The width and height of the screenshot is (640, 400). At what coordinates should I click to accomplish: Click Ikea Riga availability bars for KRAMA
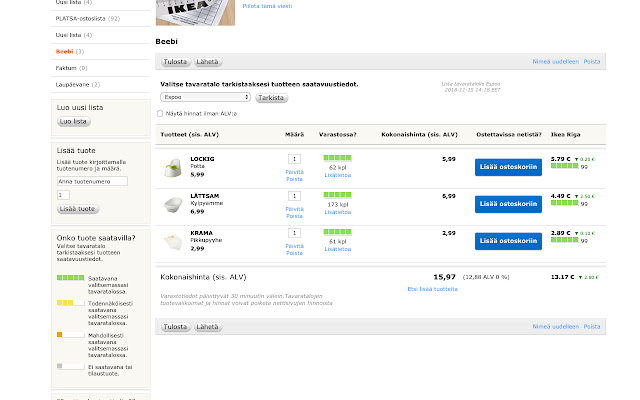pyautogui.click(x=563, y=241)
